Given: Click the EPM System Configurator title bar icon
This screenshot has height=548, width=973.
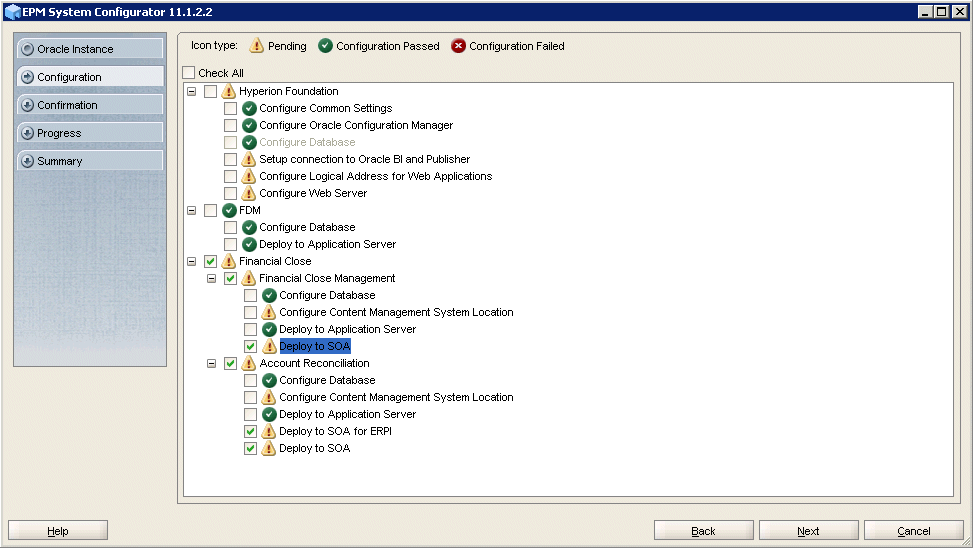Looking at the screenshot, I should click(12, 12).
